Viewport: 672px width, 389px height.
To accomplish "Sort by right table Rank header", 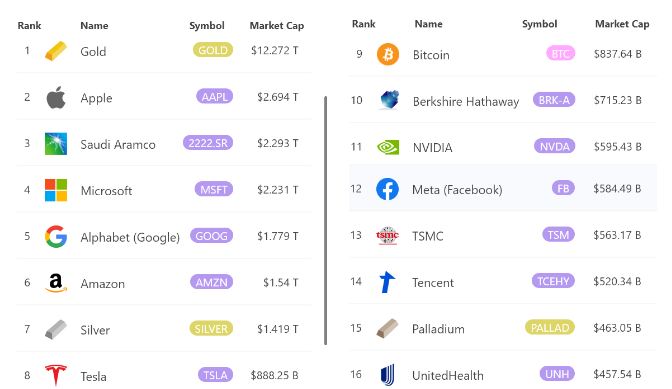I will 363,24.
